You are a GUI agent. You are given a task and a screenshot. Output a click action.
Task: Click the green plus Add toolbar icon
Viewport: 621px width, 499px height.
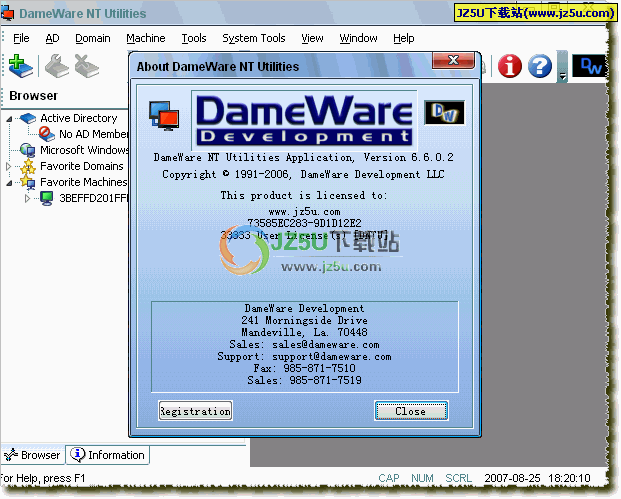tap(21, 66)
